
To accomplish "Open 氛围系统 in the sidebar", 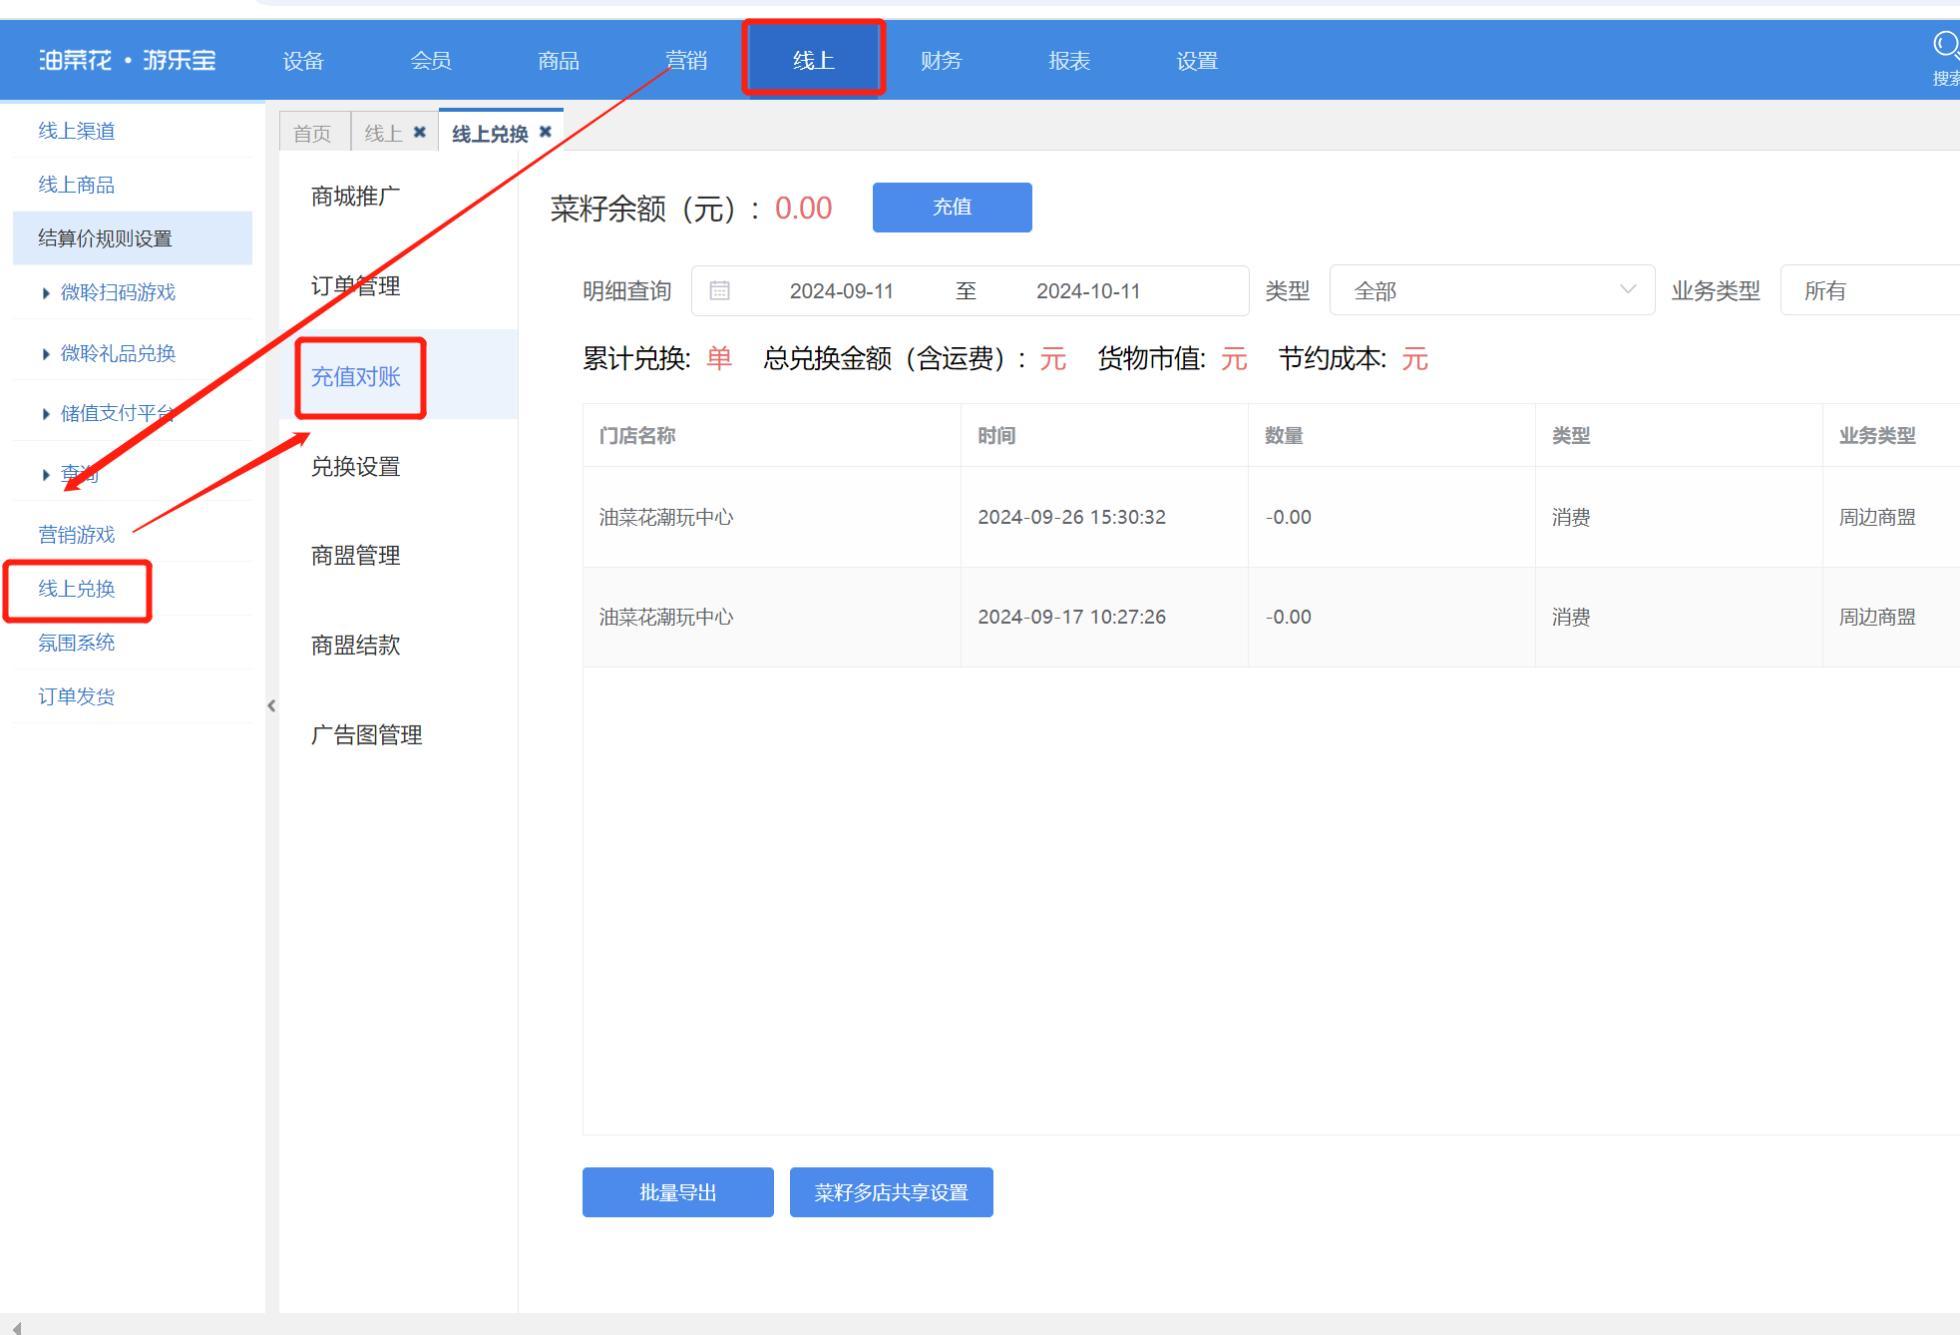I will (x=77, y=643).
